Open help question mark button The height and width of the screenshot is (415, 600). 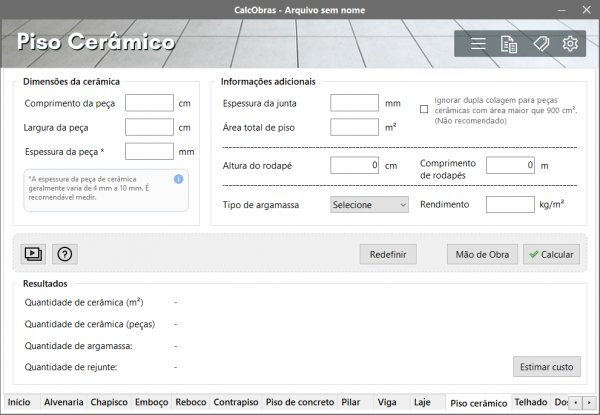pyautogui.click(x=65, y=254)
